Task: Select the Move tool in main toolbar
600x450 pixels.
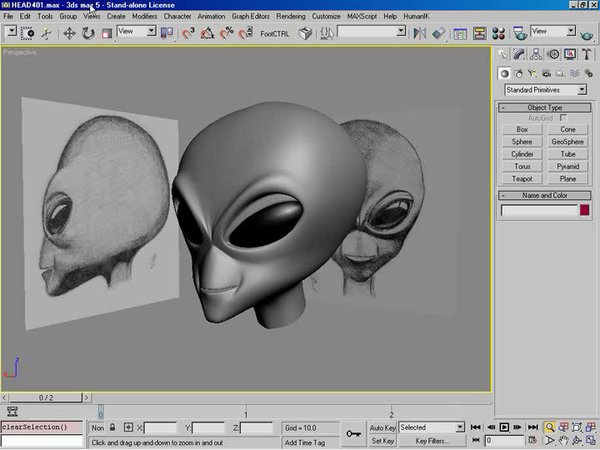Action: (x=70, y=33)
